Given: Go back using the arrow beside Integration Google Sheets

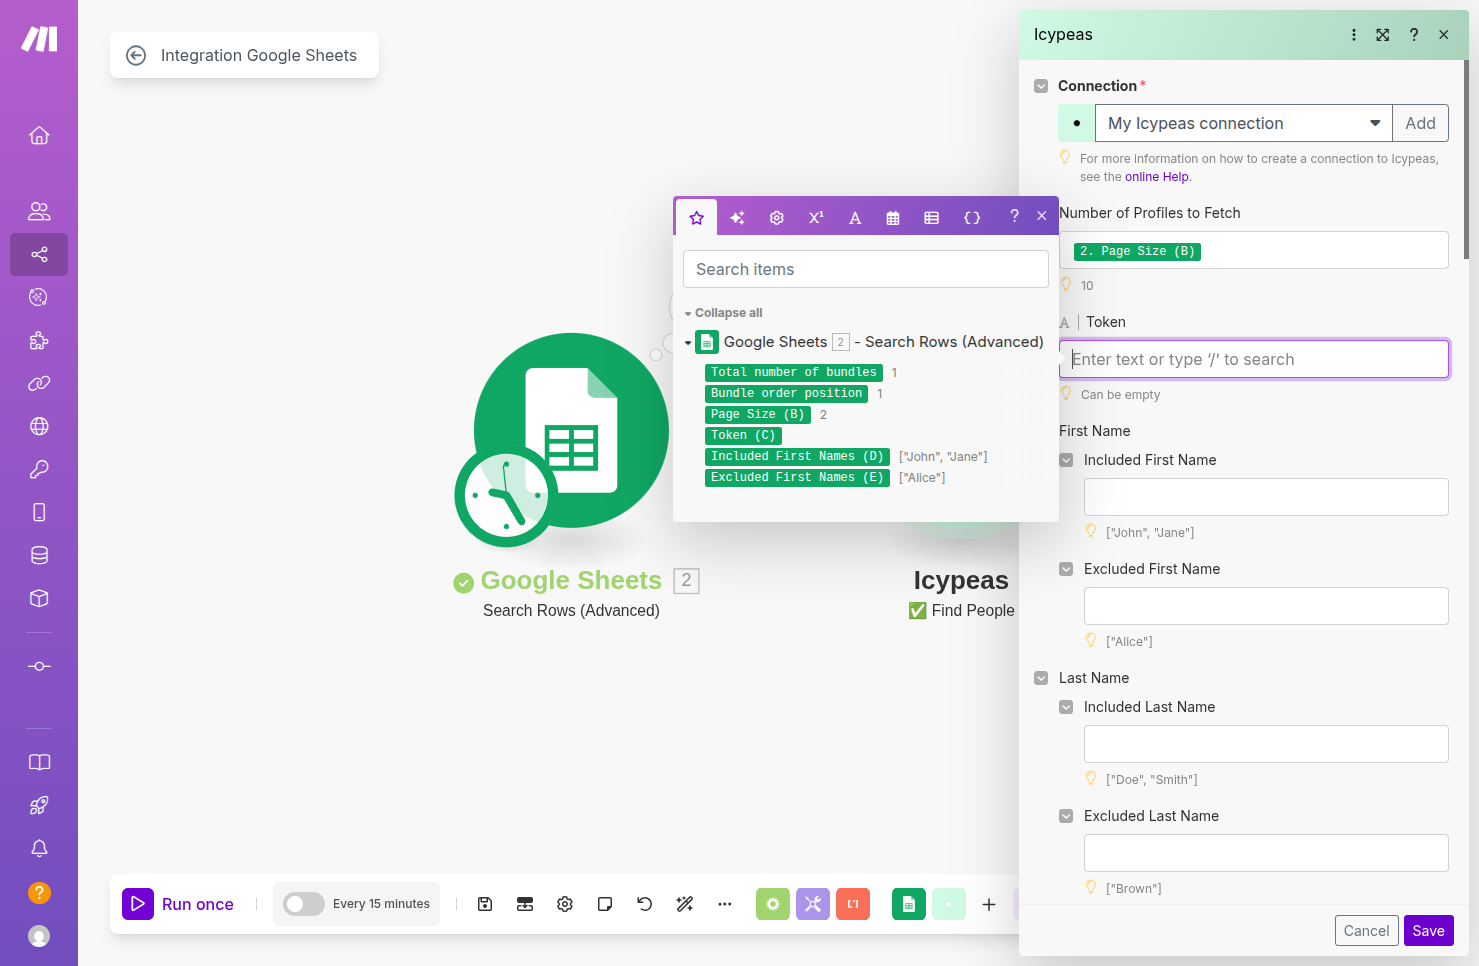Looking at the screenshot, I should 136,55.
